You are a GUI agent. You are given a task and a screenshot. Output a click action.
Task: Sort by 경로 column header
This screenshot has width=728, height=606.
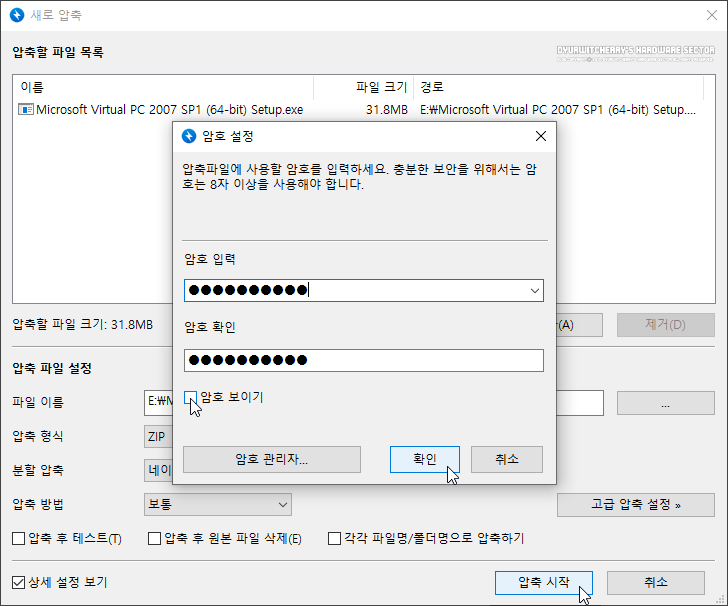[x=559, y=87]
